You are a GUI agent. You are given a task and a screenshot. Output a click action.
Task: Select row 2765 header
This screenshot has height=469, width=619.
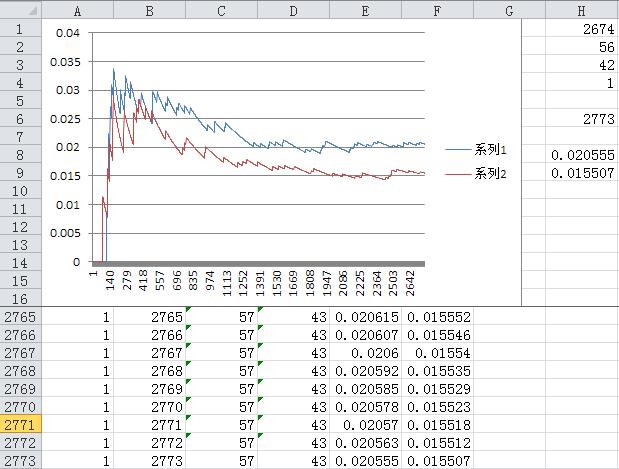point(20,317)
